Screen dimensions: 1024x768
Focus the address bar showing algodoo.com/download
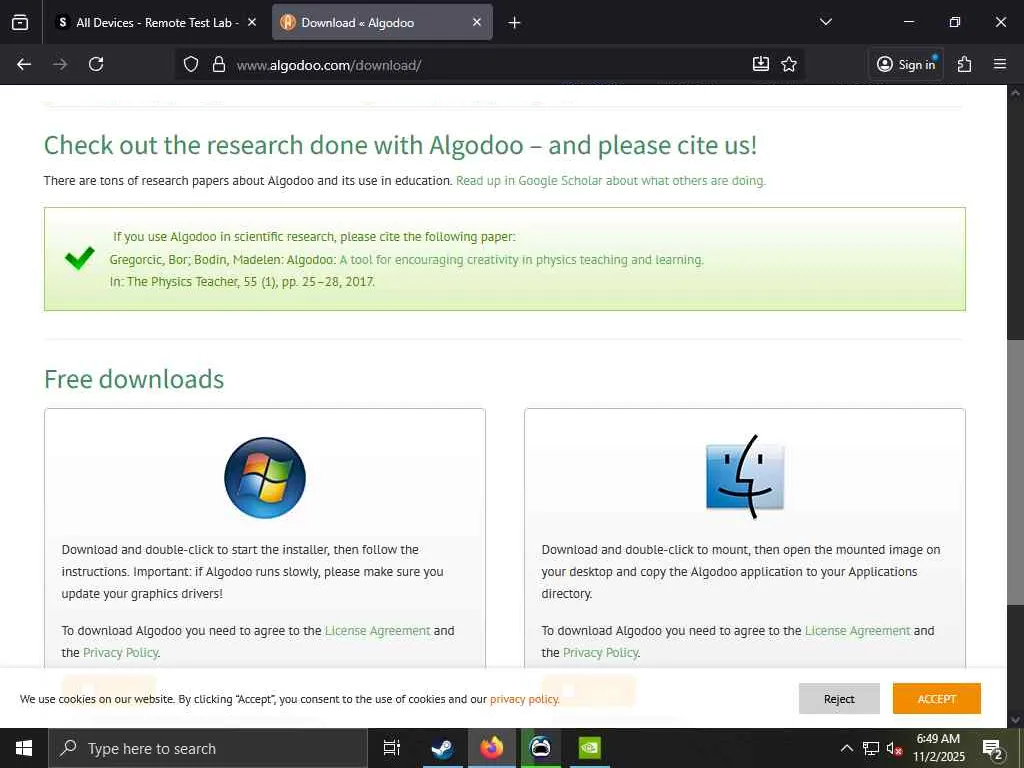[490, 65]
